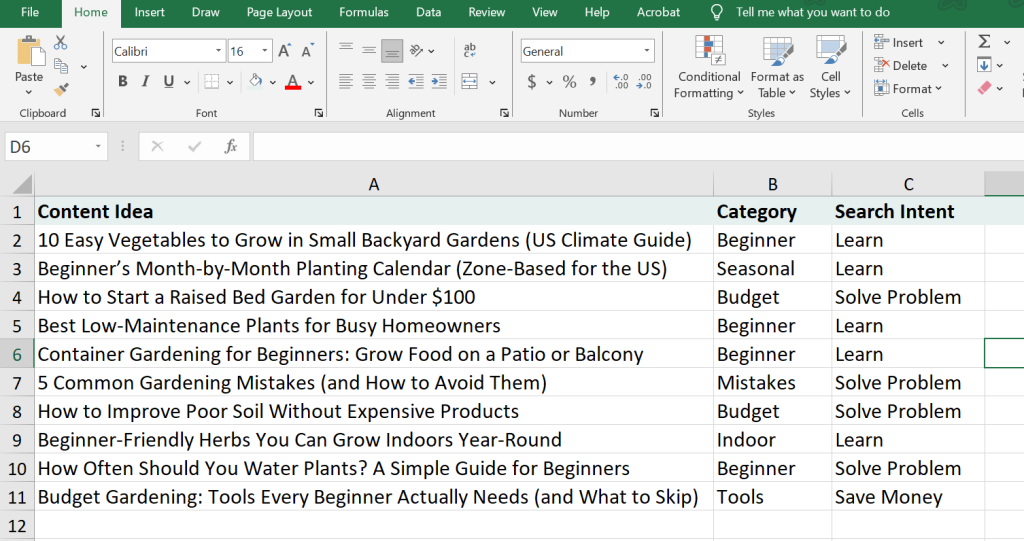Toggle Bold formatting
The width and height of the screenshot is (1024, 541).
pyautogui.click(x=123, y=82)
